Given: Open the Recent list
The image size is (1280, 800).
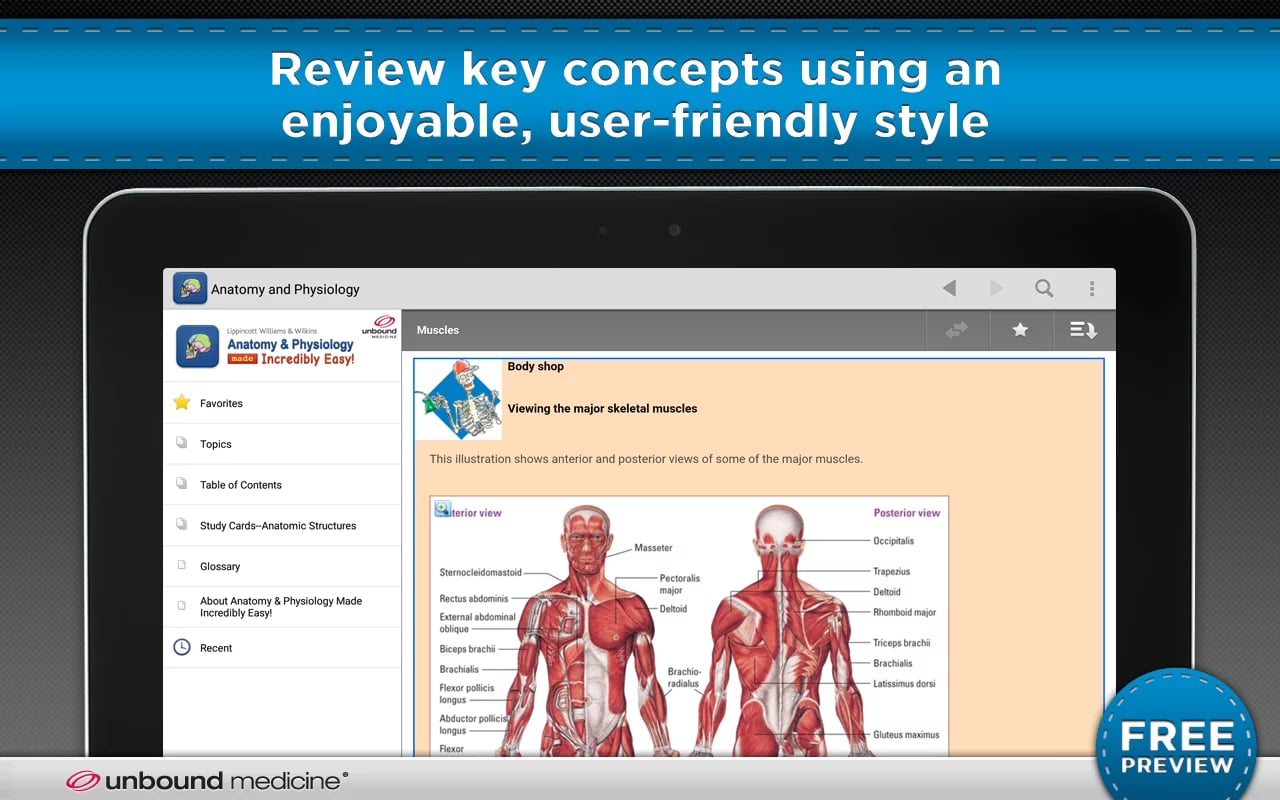Looking at the screenshot, I should tap(282, 648).
